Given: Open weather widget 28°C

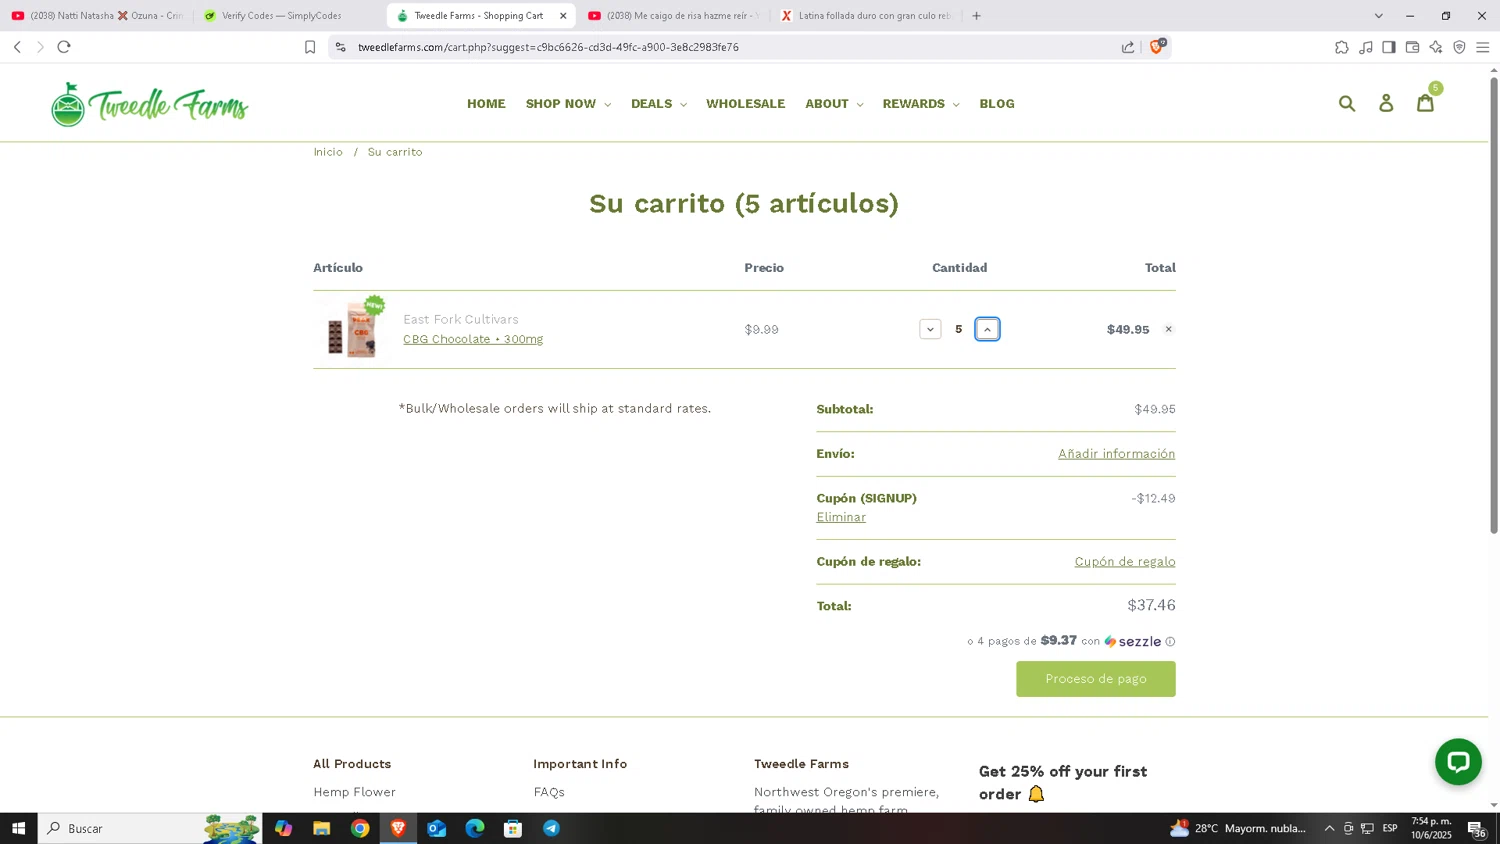Looking at the screenshot, I should point(1238,828).
